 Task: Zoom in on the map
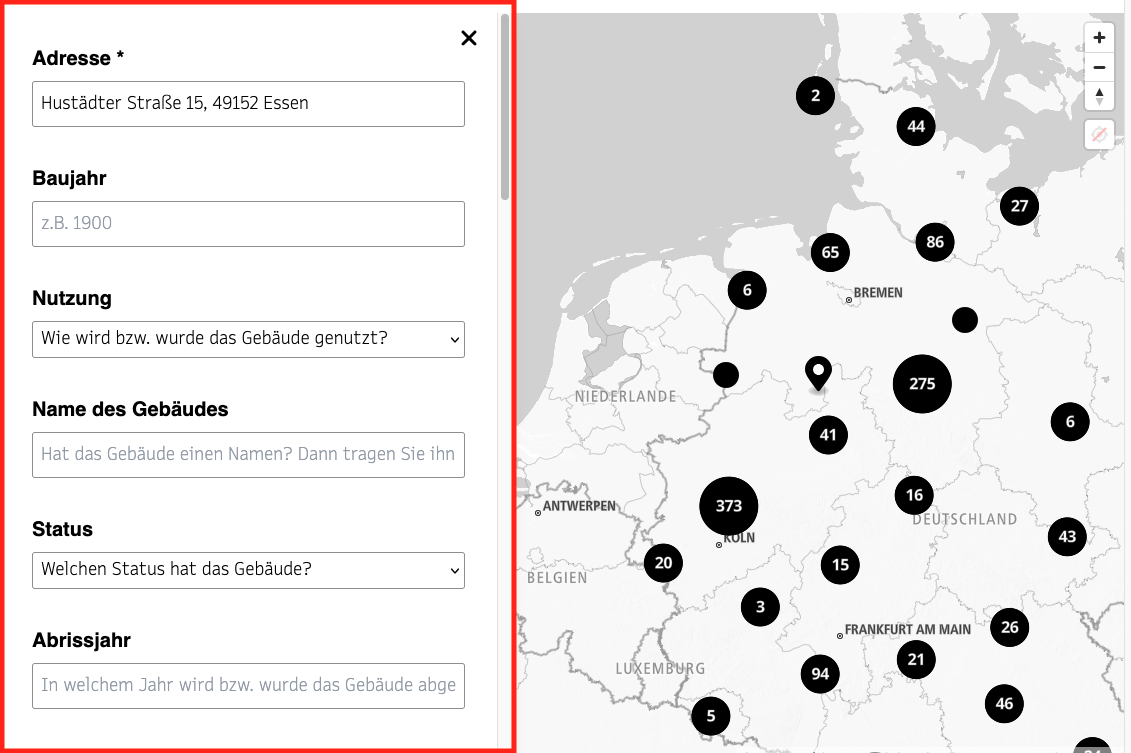1099,38
